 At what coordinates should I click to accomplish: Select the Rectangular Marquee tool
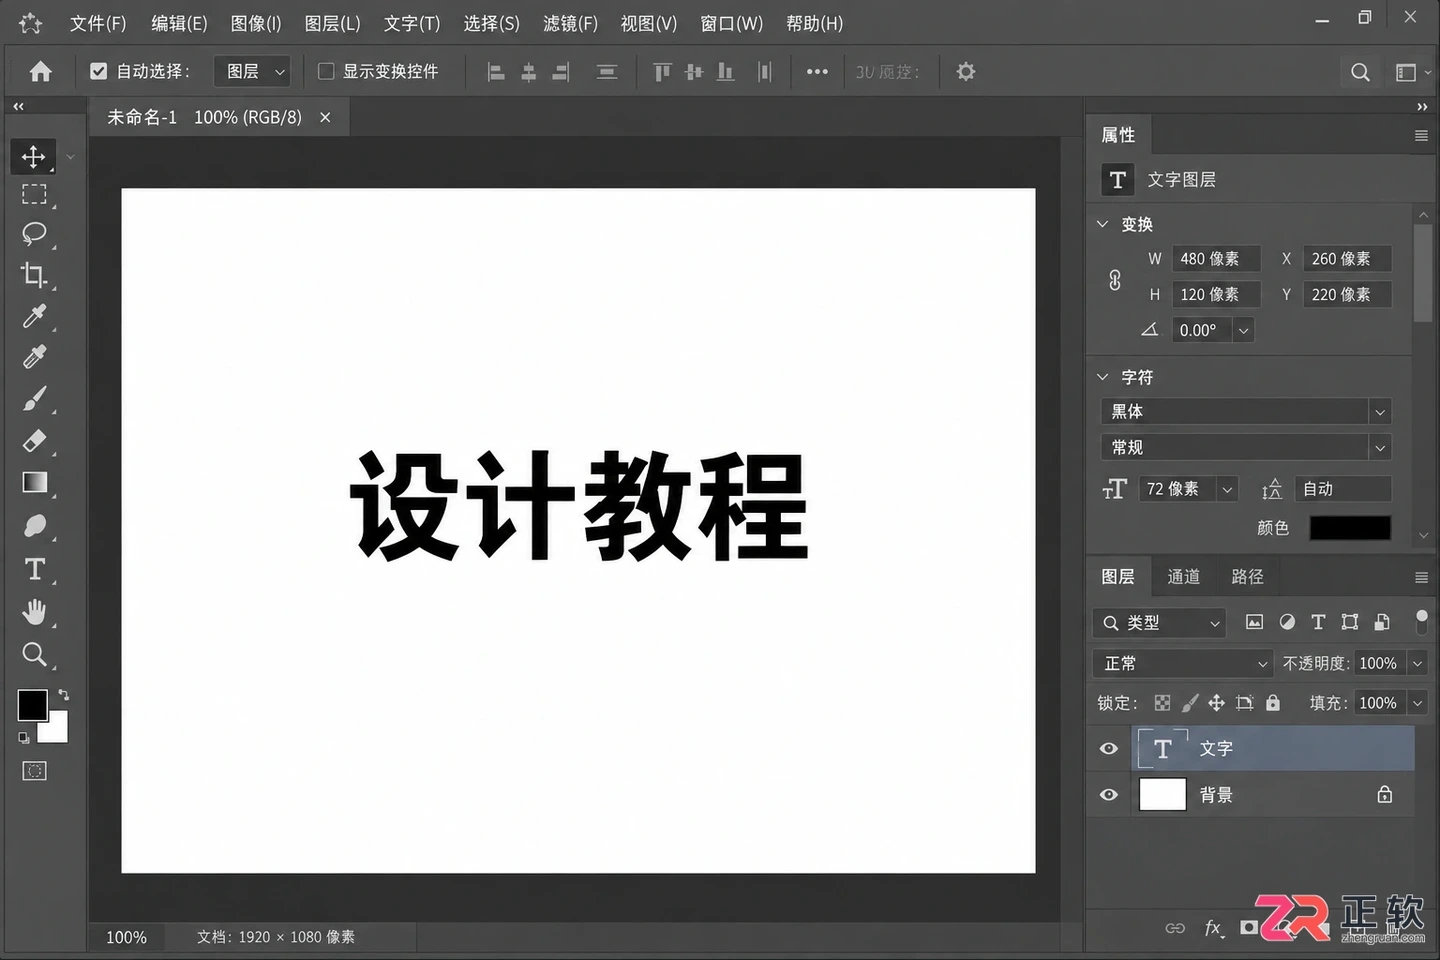(34, 194)
